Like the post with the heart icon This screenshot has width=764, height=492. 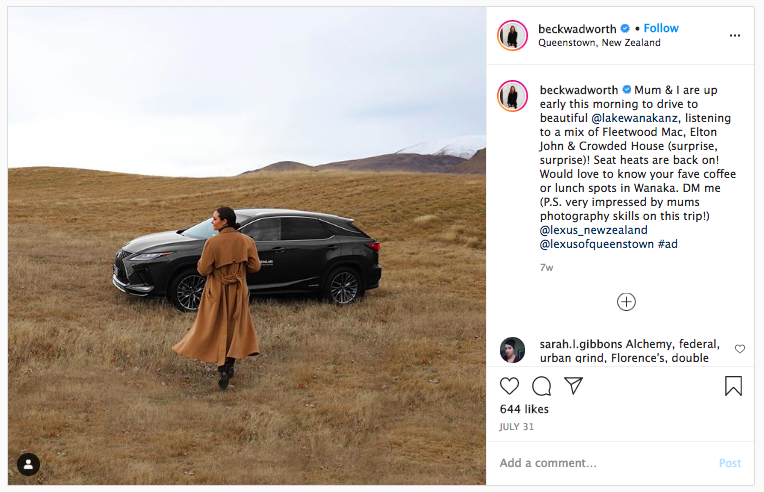coord(510,386)
